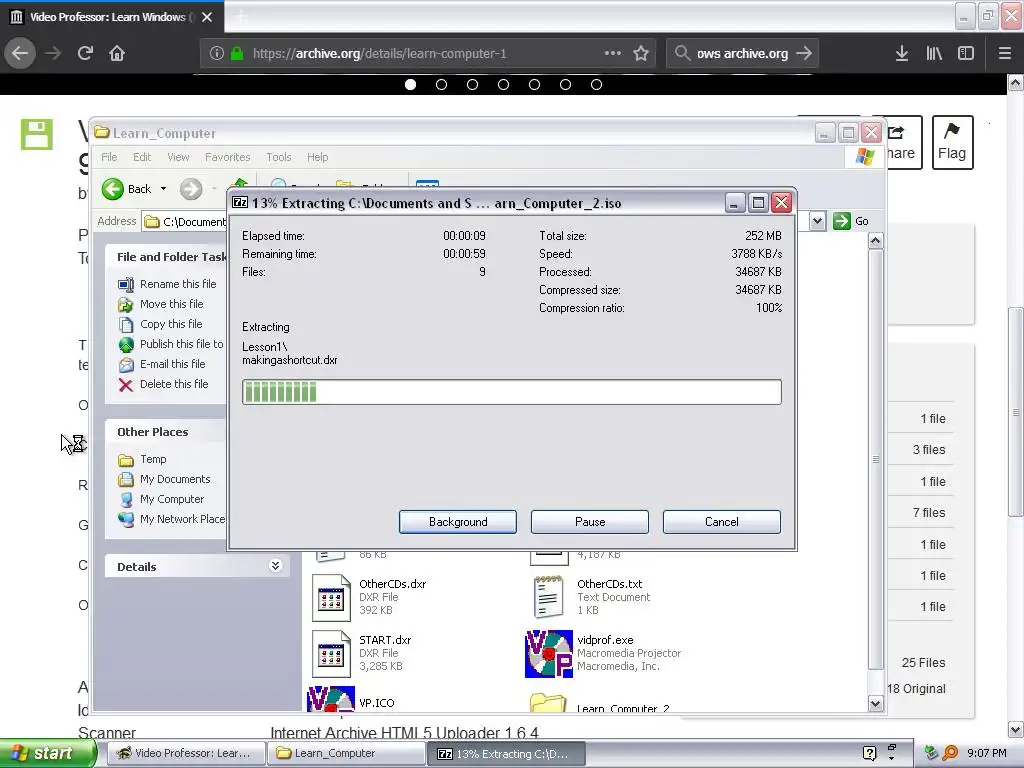Viewport: 1024px width, 768px height.
Task: Click the Background button in 7-Zip dialog
Action: point(458,522)
